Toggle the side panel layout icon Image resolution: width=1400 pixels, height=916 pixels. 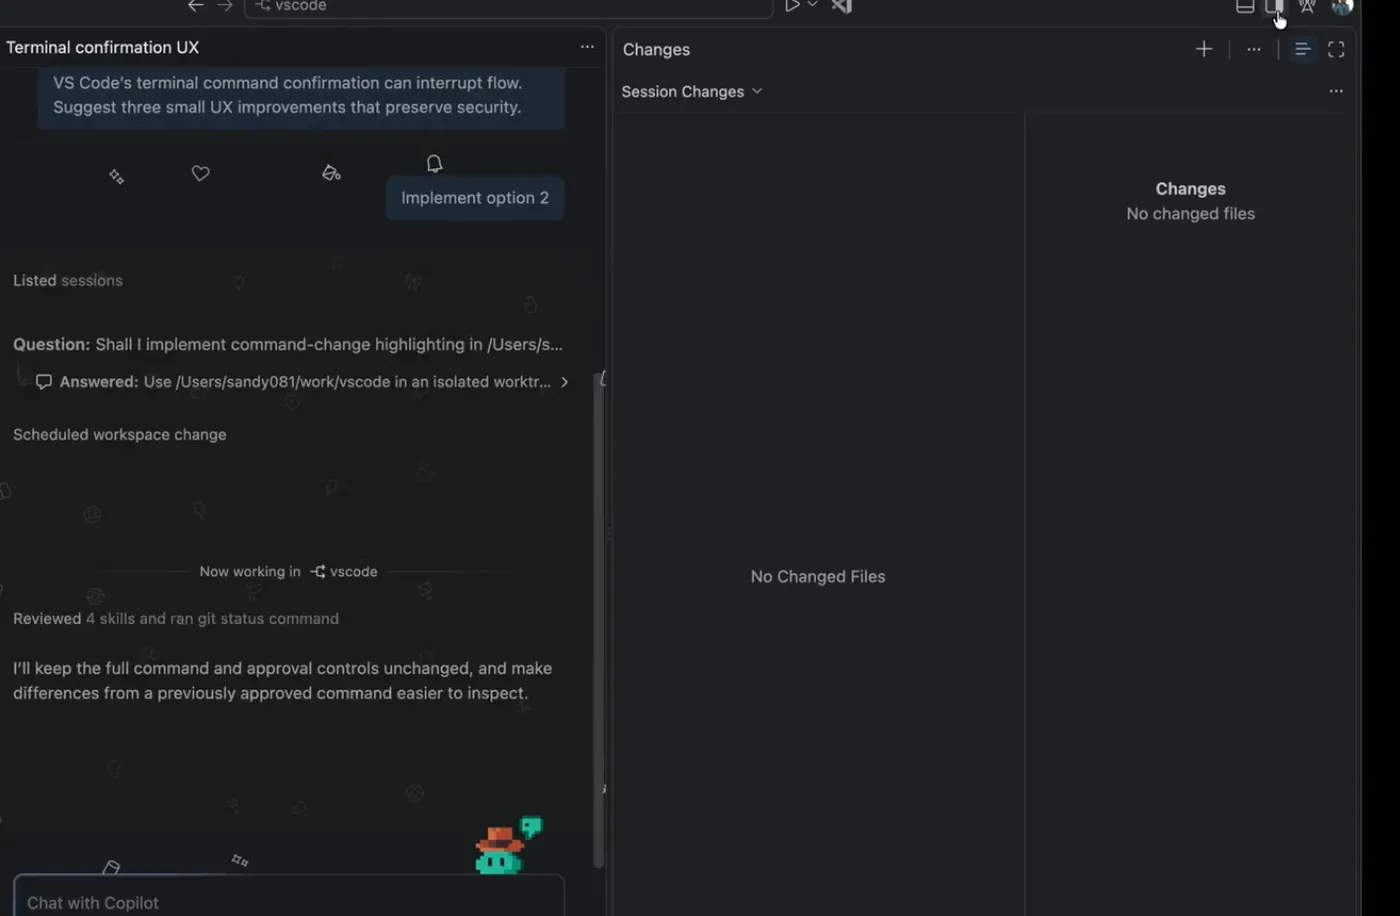(1274, 6)
